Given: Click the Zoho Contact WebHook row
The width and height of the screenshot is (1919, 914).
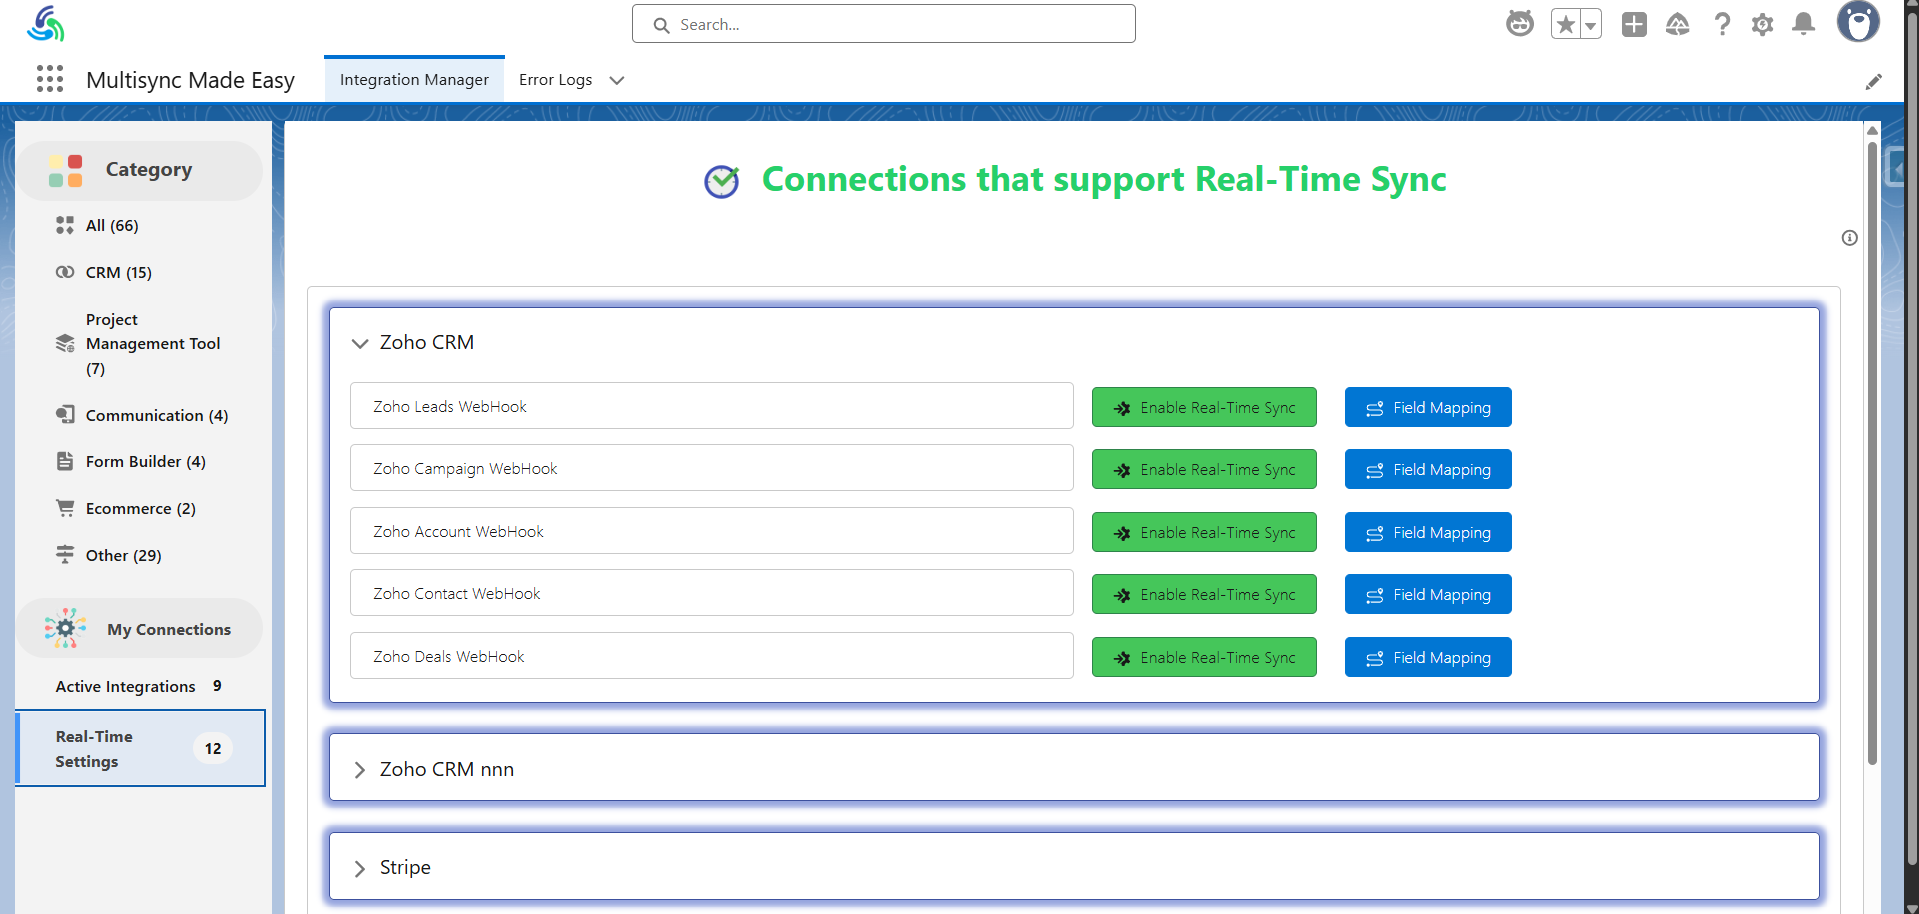Looking at the screenshot, I should tap(712, 593).
